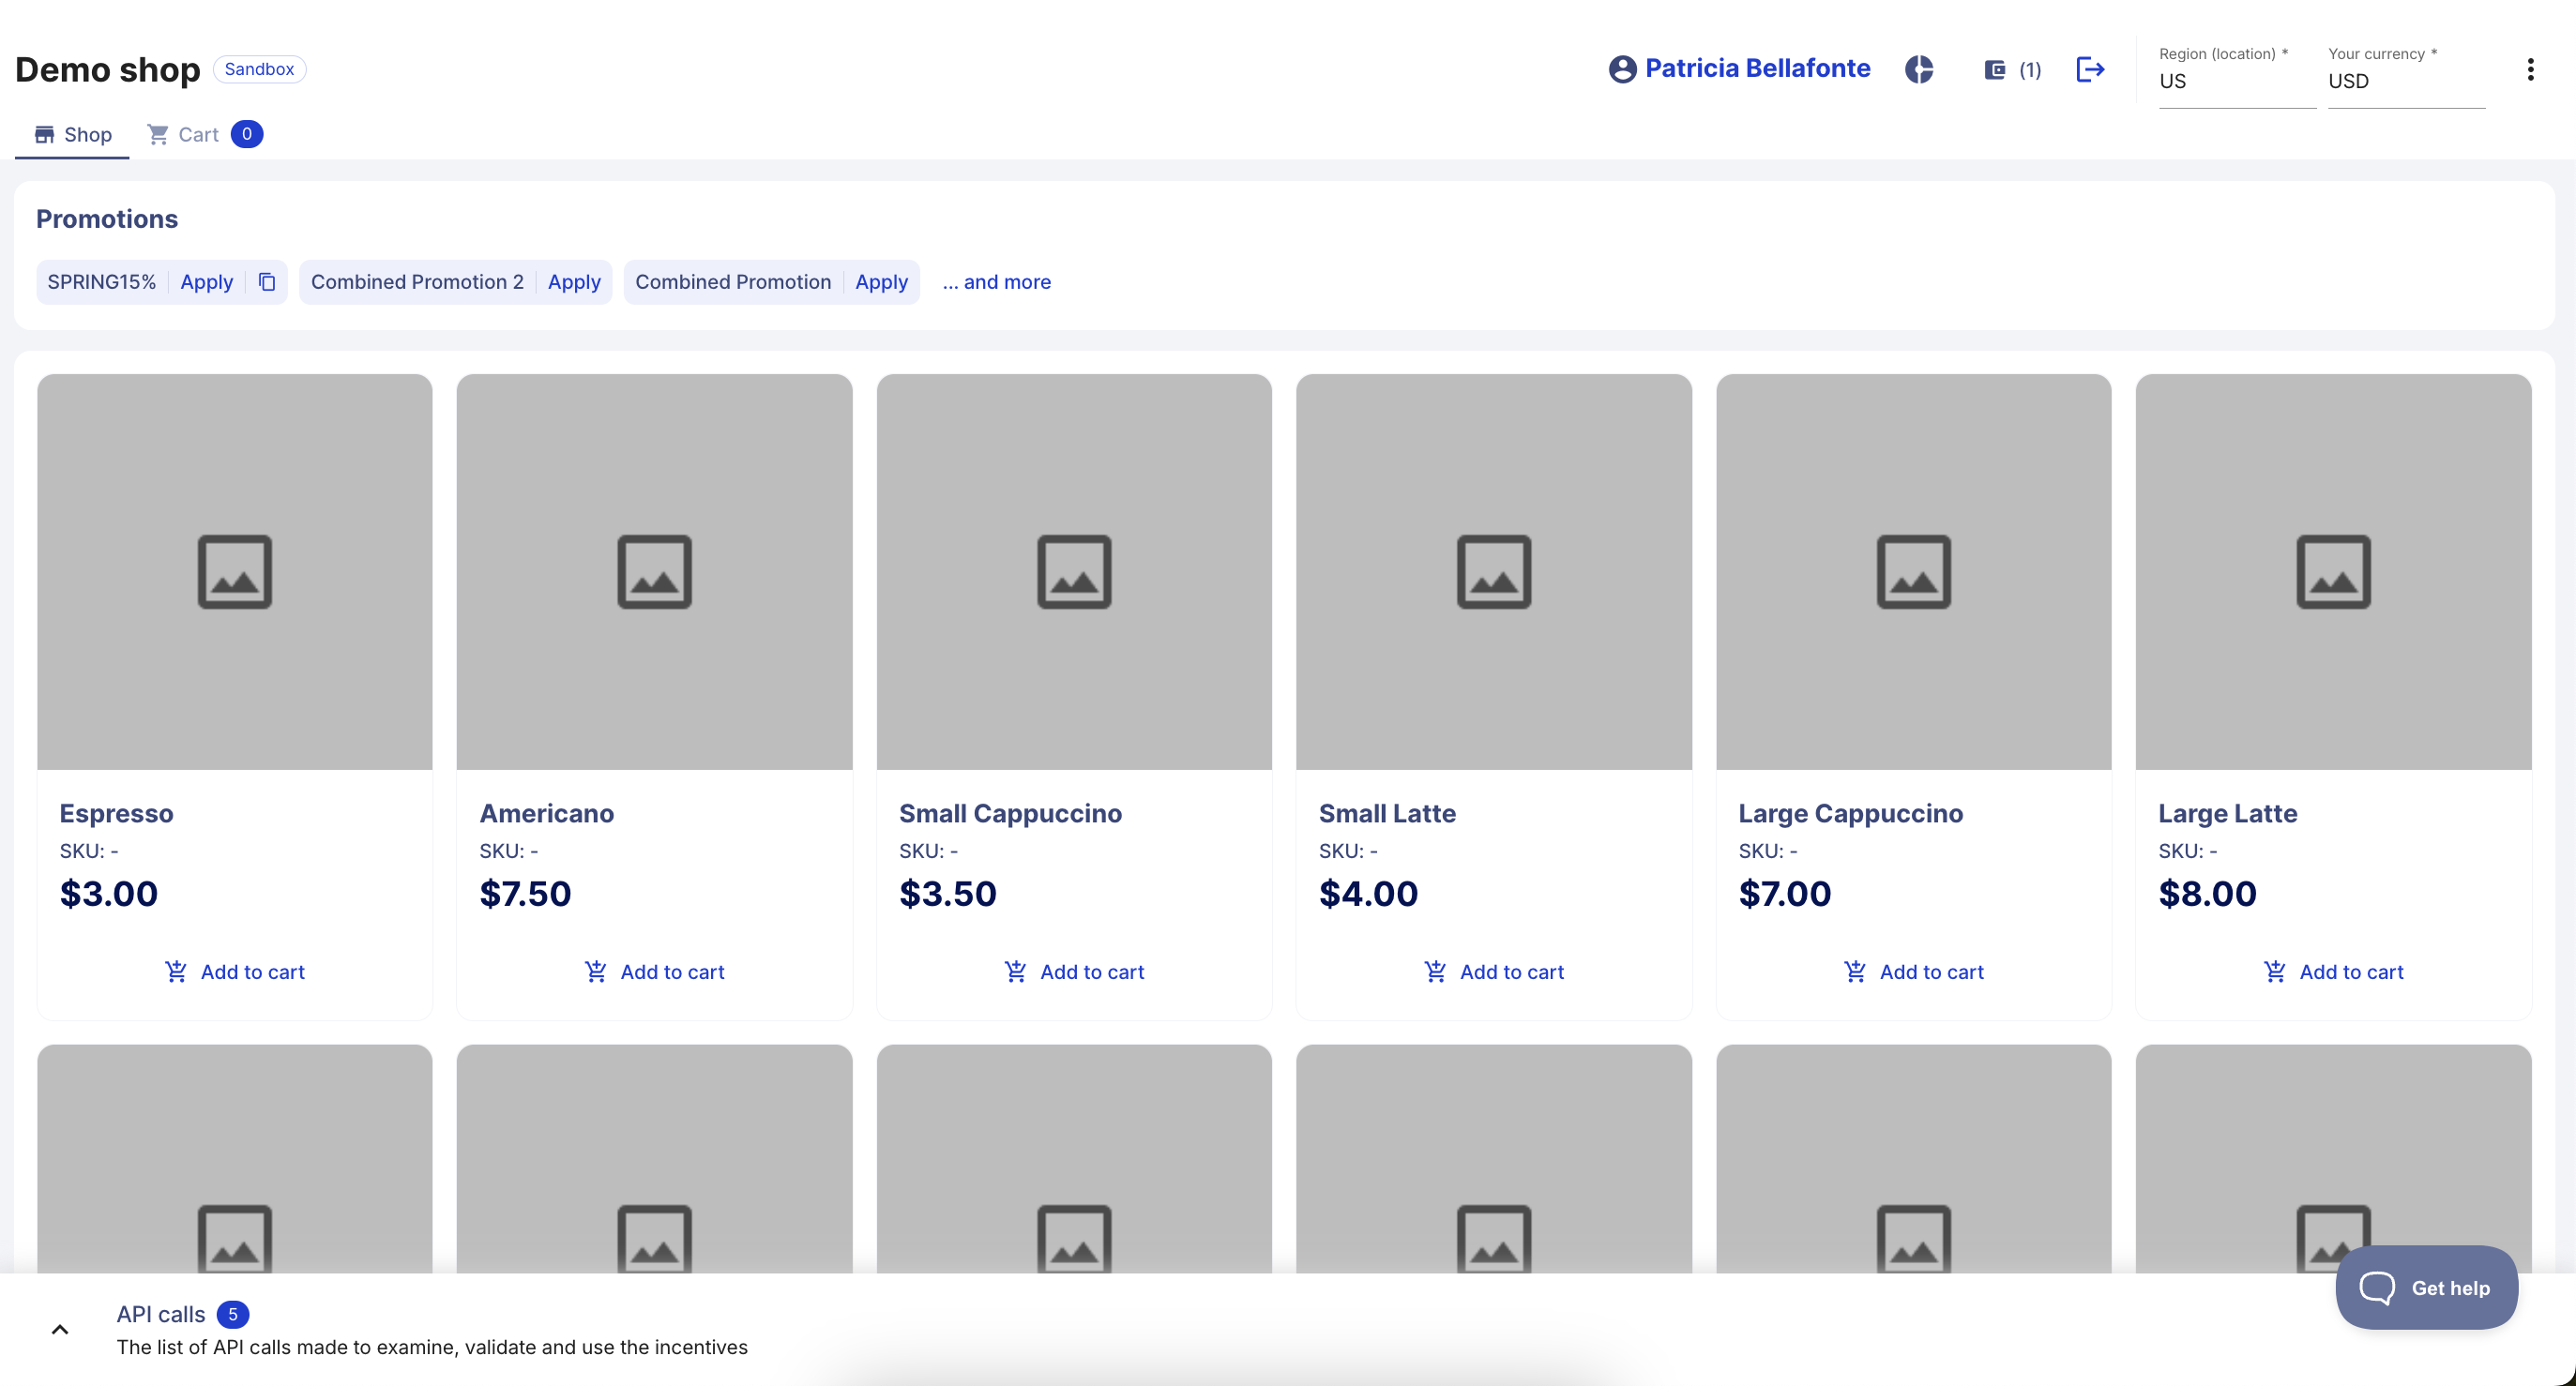Click the logout arrow icon
This screenshot has width=2576, height=1386.
2090,69
